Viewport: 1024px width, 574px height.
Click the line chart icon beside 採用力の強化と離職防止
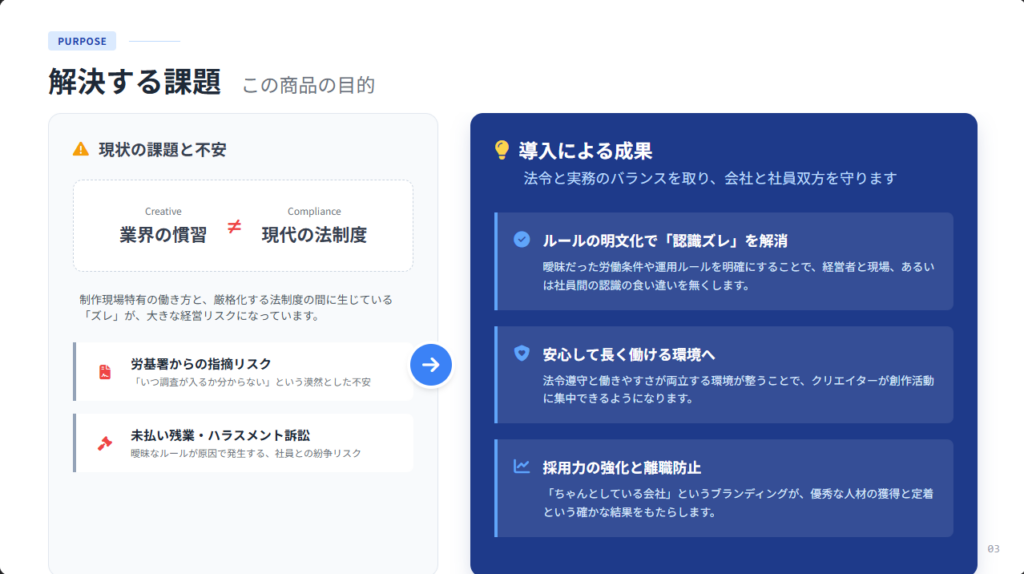coord(521,466)
